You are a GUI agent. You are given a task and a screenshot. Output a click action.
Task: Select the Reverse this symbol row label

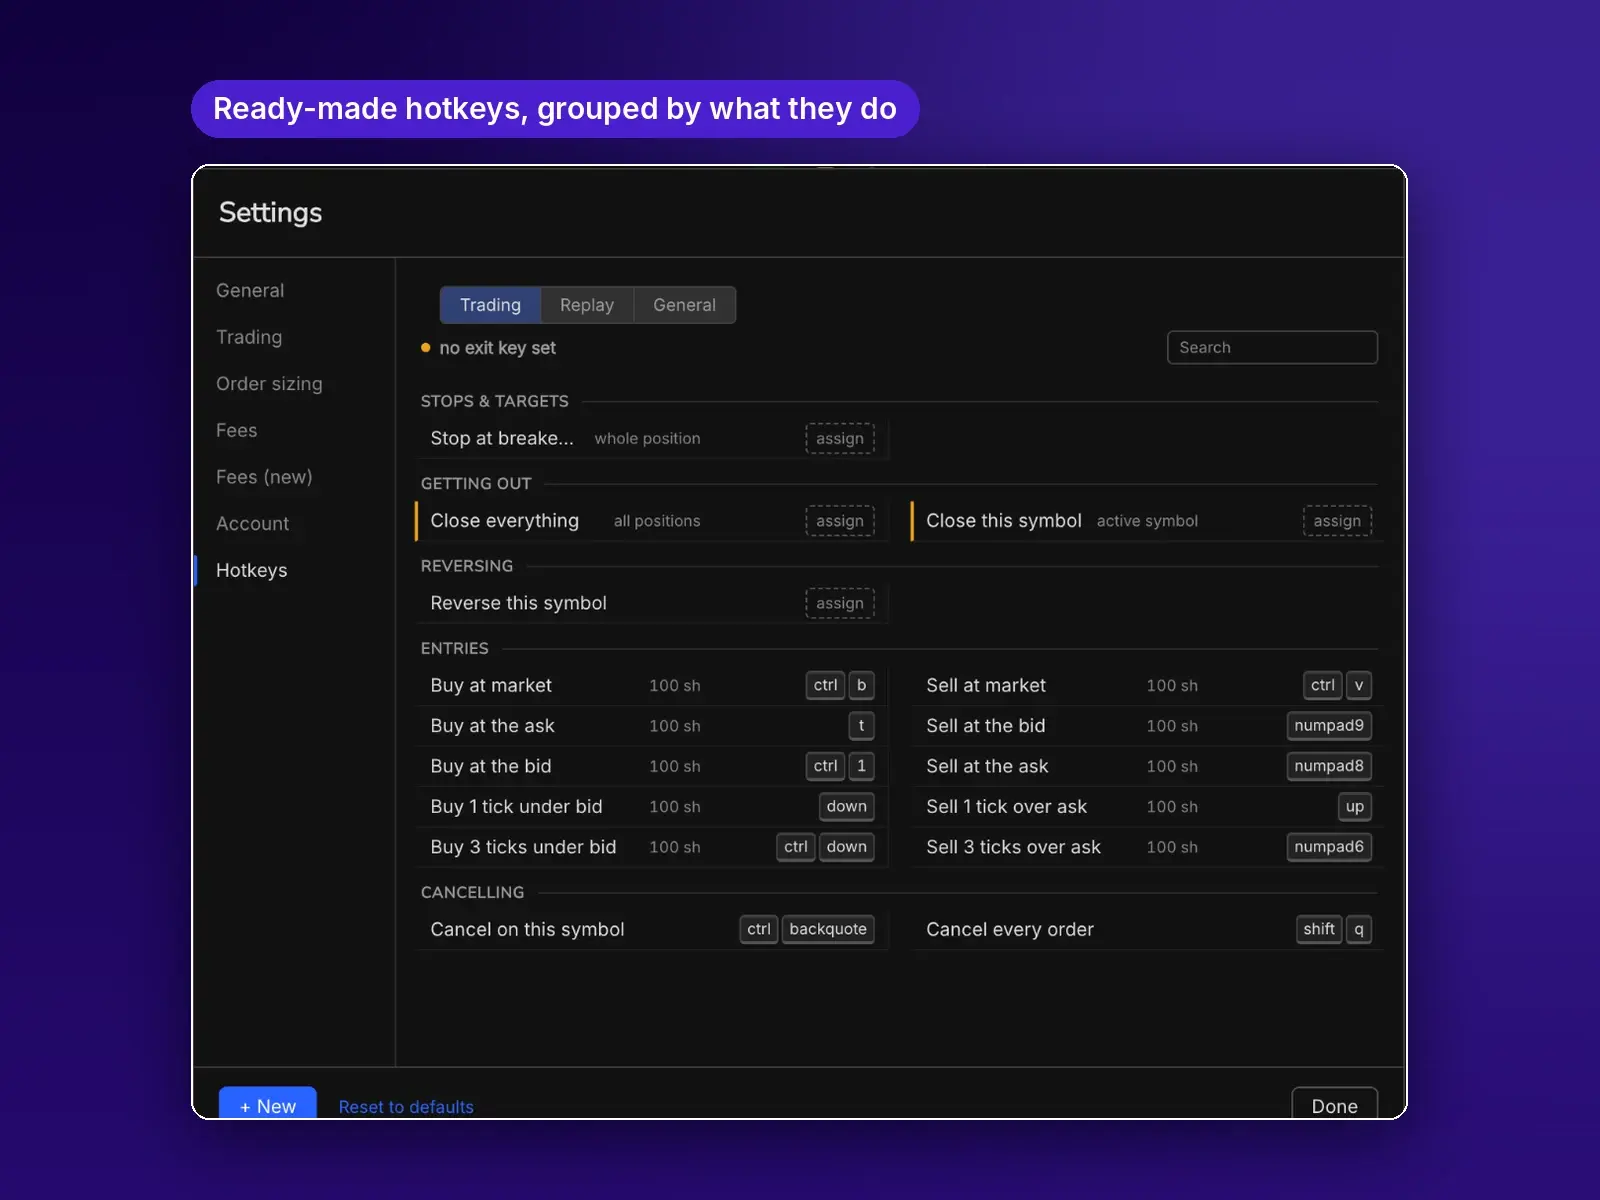519,603
